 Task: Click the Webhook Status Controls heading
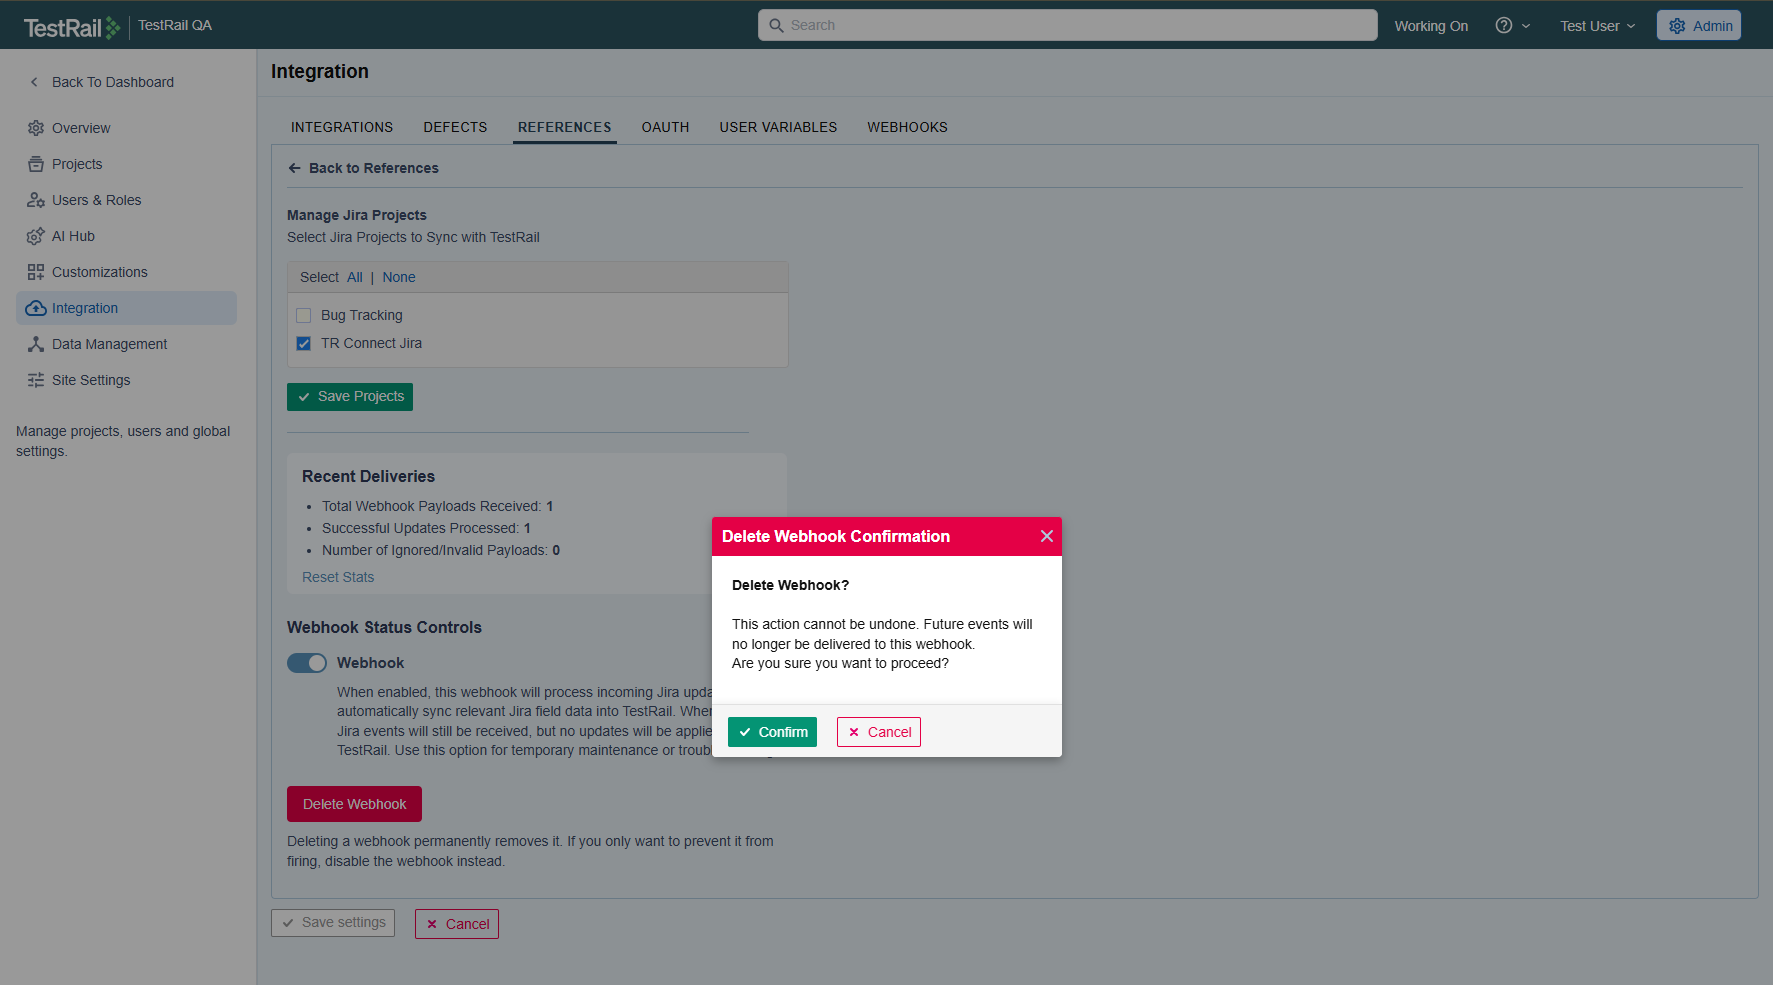pyautogui.click(x=384, y=627)
